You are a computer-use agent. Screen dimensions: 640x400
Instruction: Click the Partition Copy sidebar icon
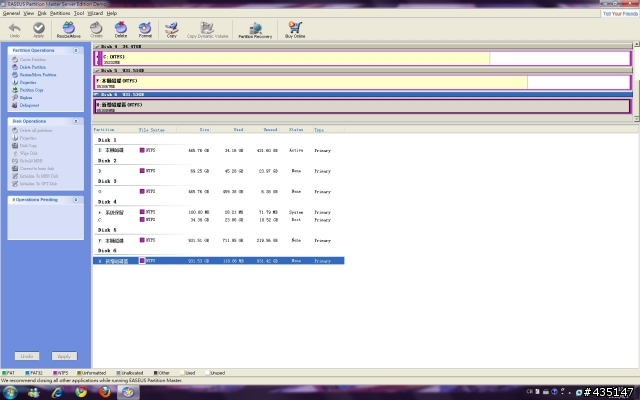click(x=15, y=90)
